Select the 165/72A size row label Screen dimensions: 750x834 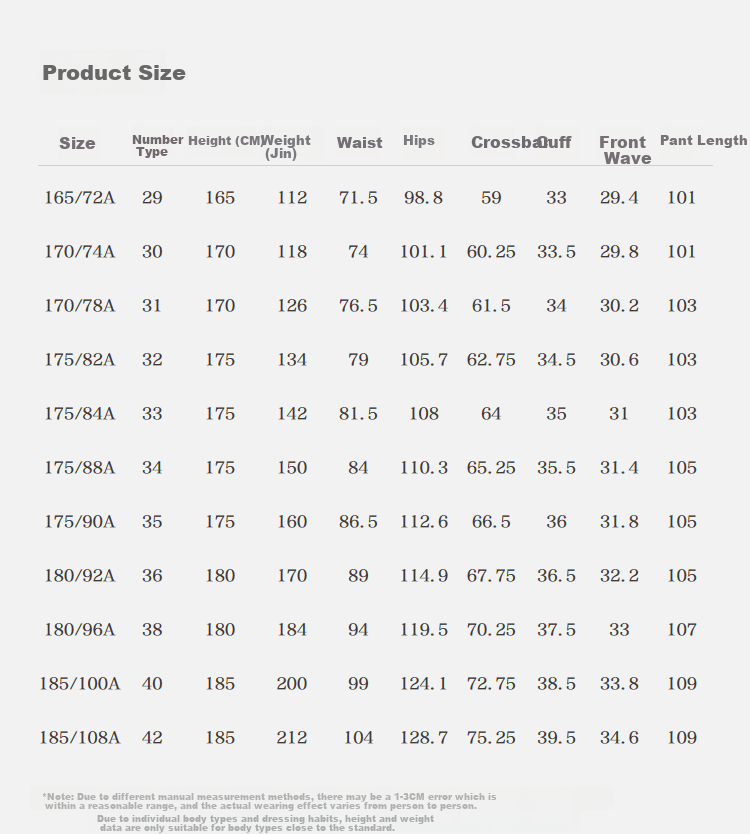tap(79, 198)
